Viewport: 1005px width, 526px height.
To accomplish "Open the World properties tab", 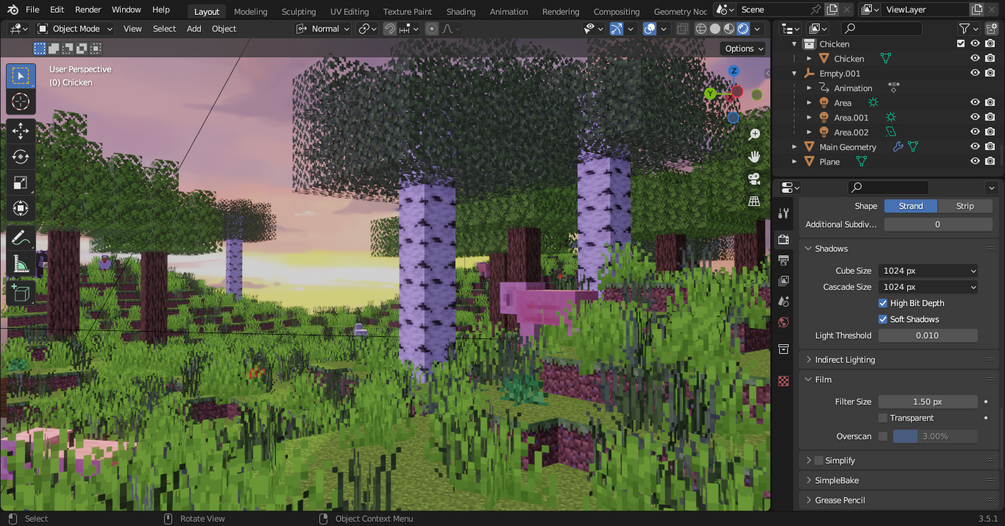I will (783, 322).
